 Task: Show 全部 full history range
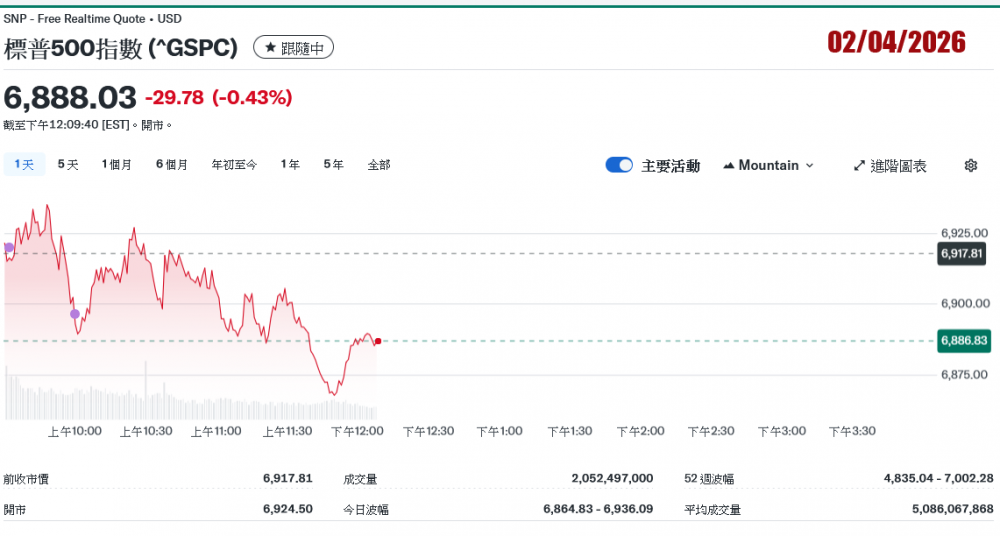pyautogui.click(x=379, y=165)
